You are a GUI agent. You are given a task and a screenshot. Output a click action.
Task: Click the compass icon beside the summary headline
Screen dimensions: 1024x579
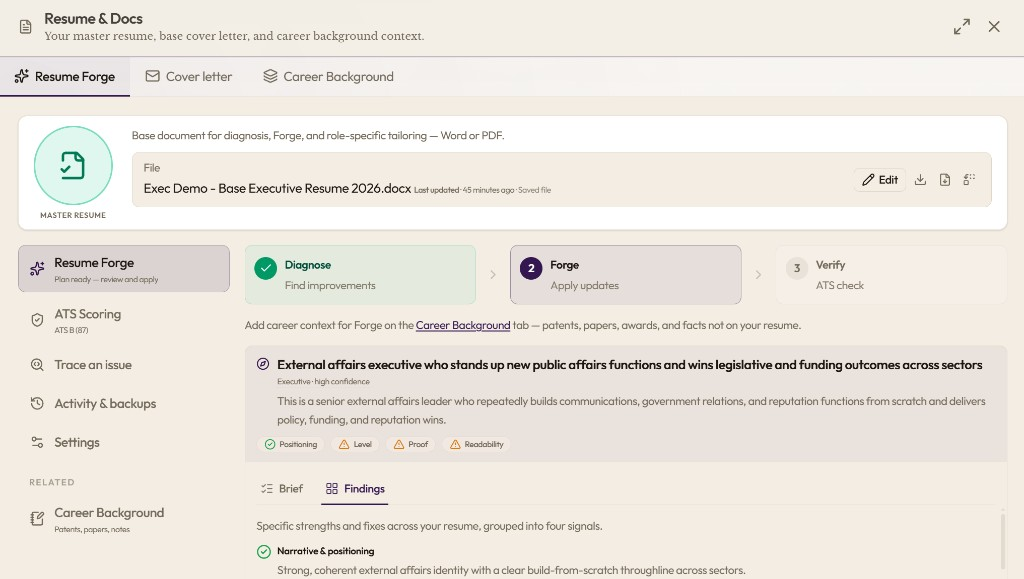(x=263, y=364)
